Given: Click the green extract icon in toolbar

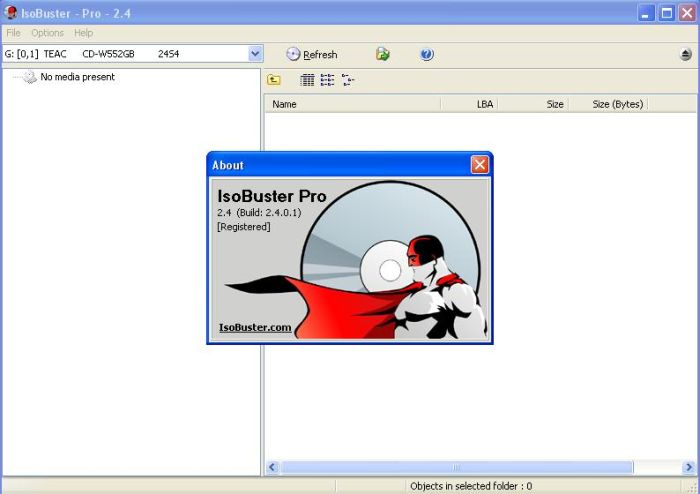Looking at the screenshot, I should point(383,54).
